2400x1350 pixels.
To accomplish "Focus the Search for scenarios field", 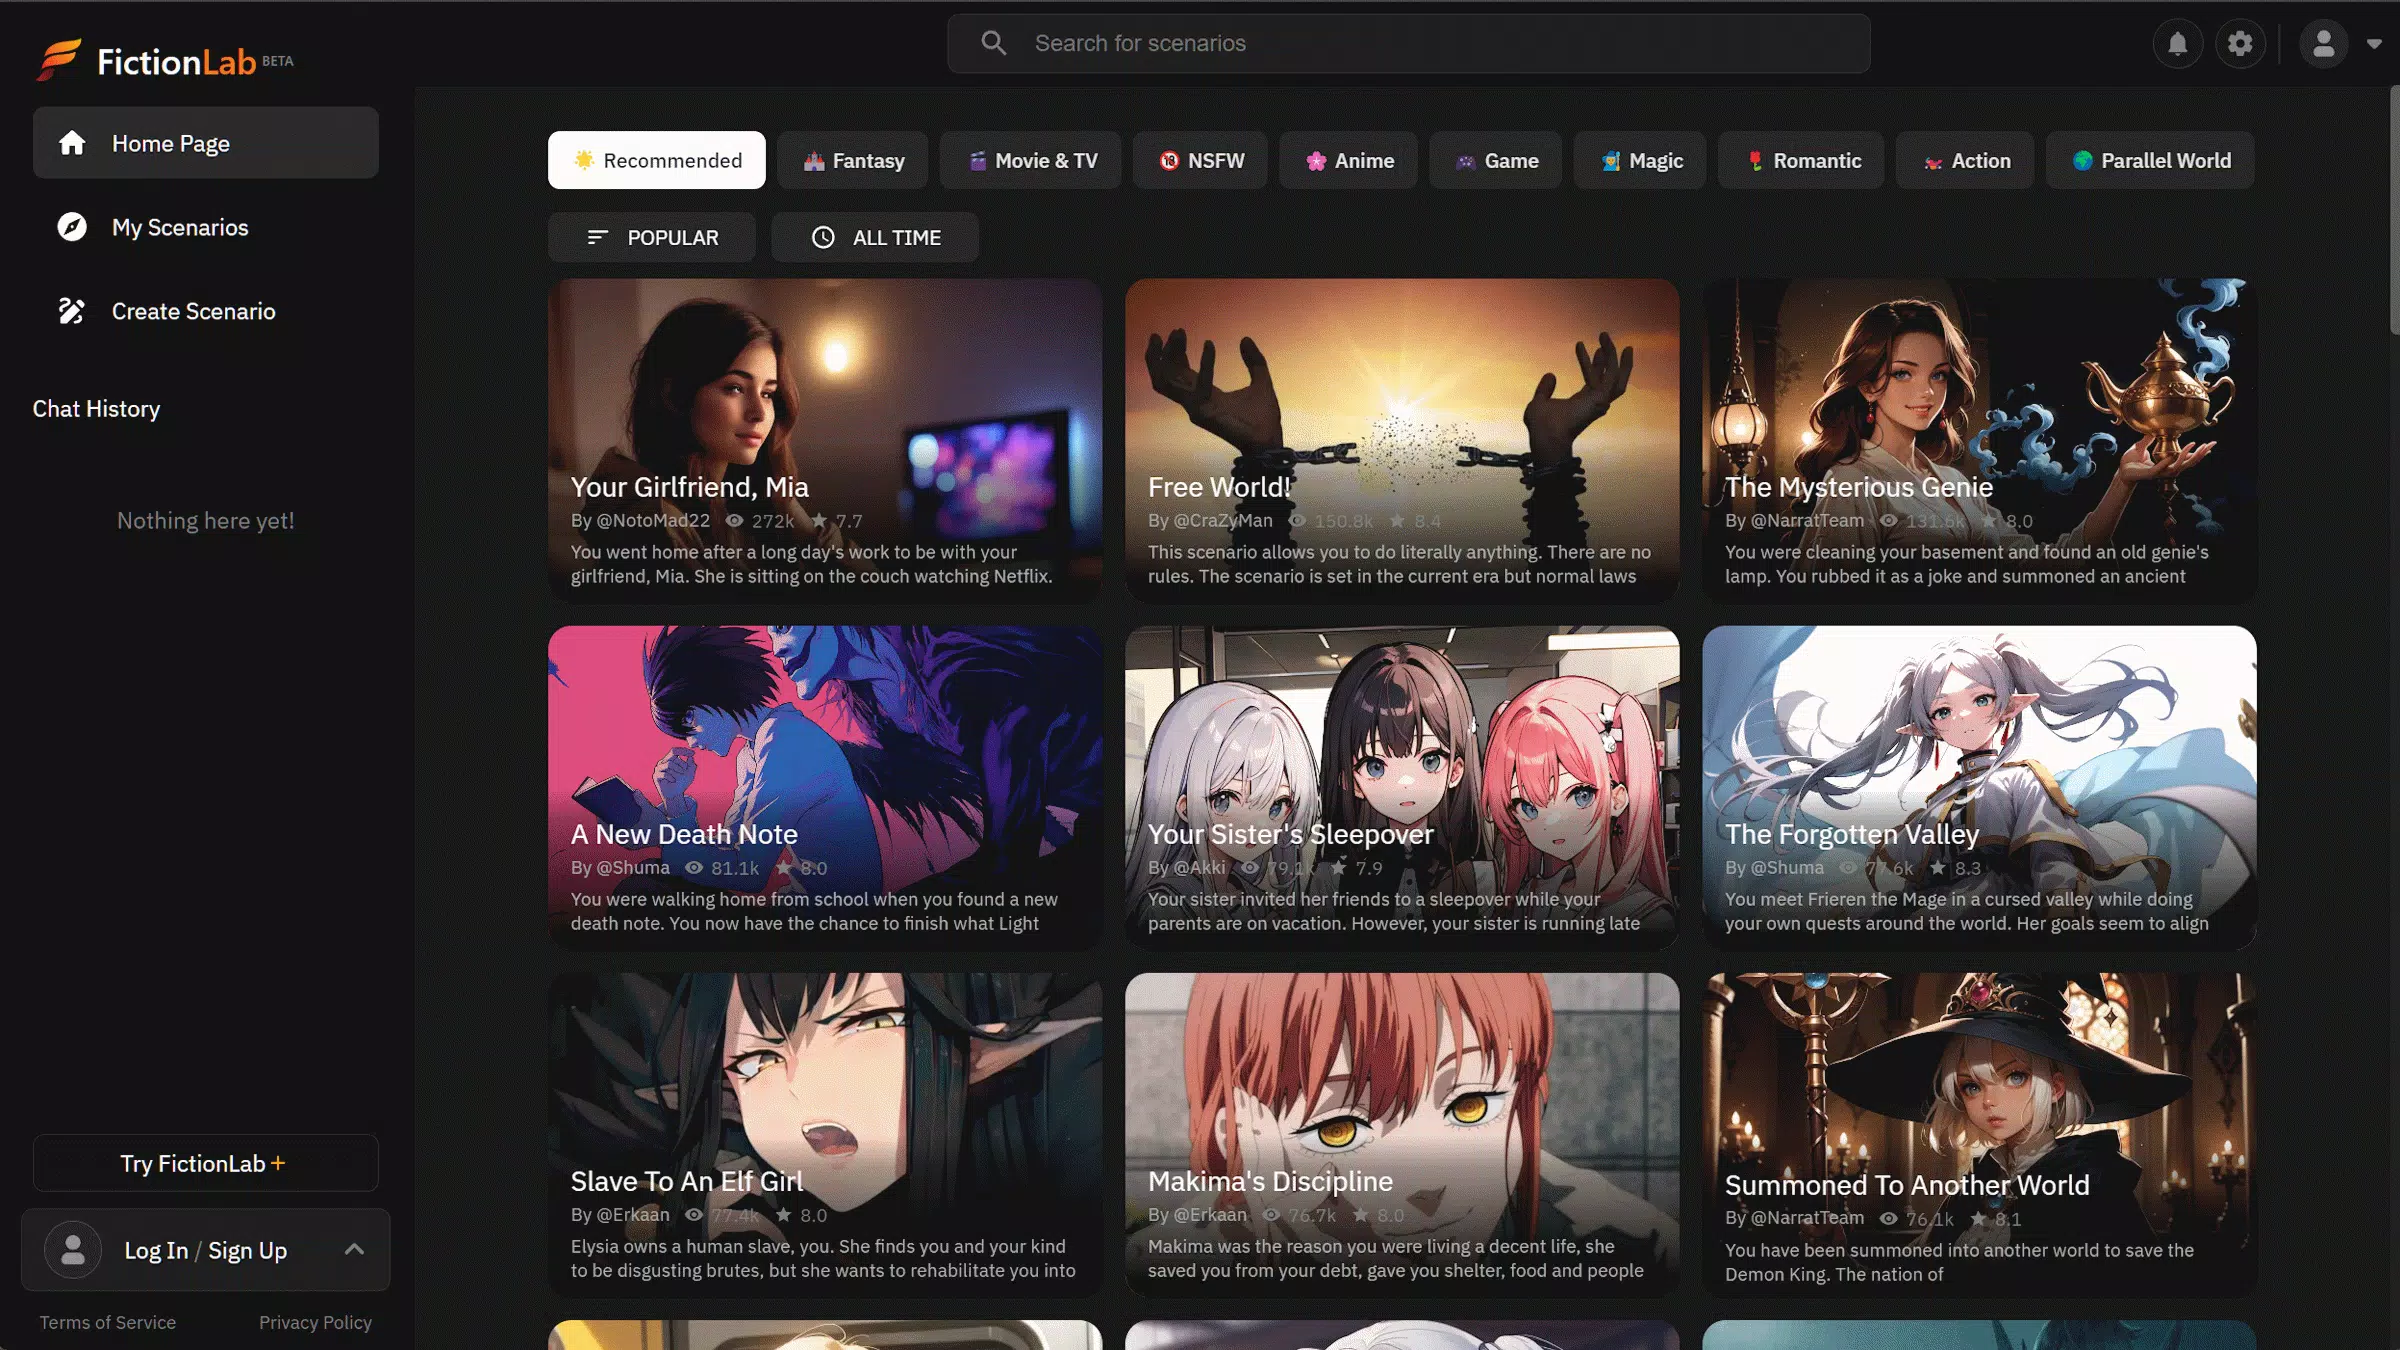I will click(1408, 43).
